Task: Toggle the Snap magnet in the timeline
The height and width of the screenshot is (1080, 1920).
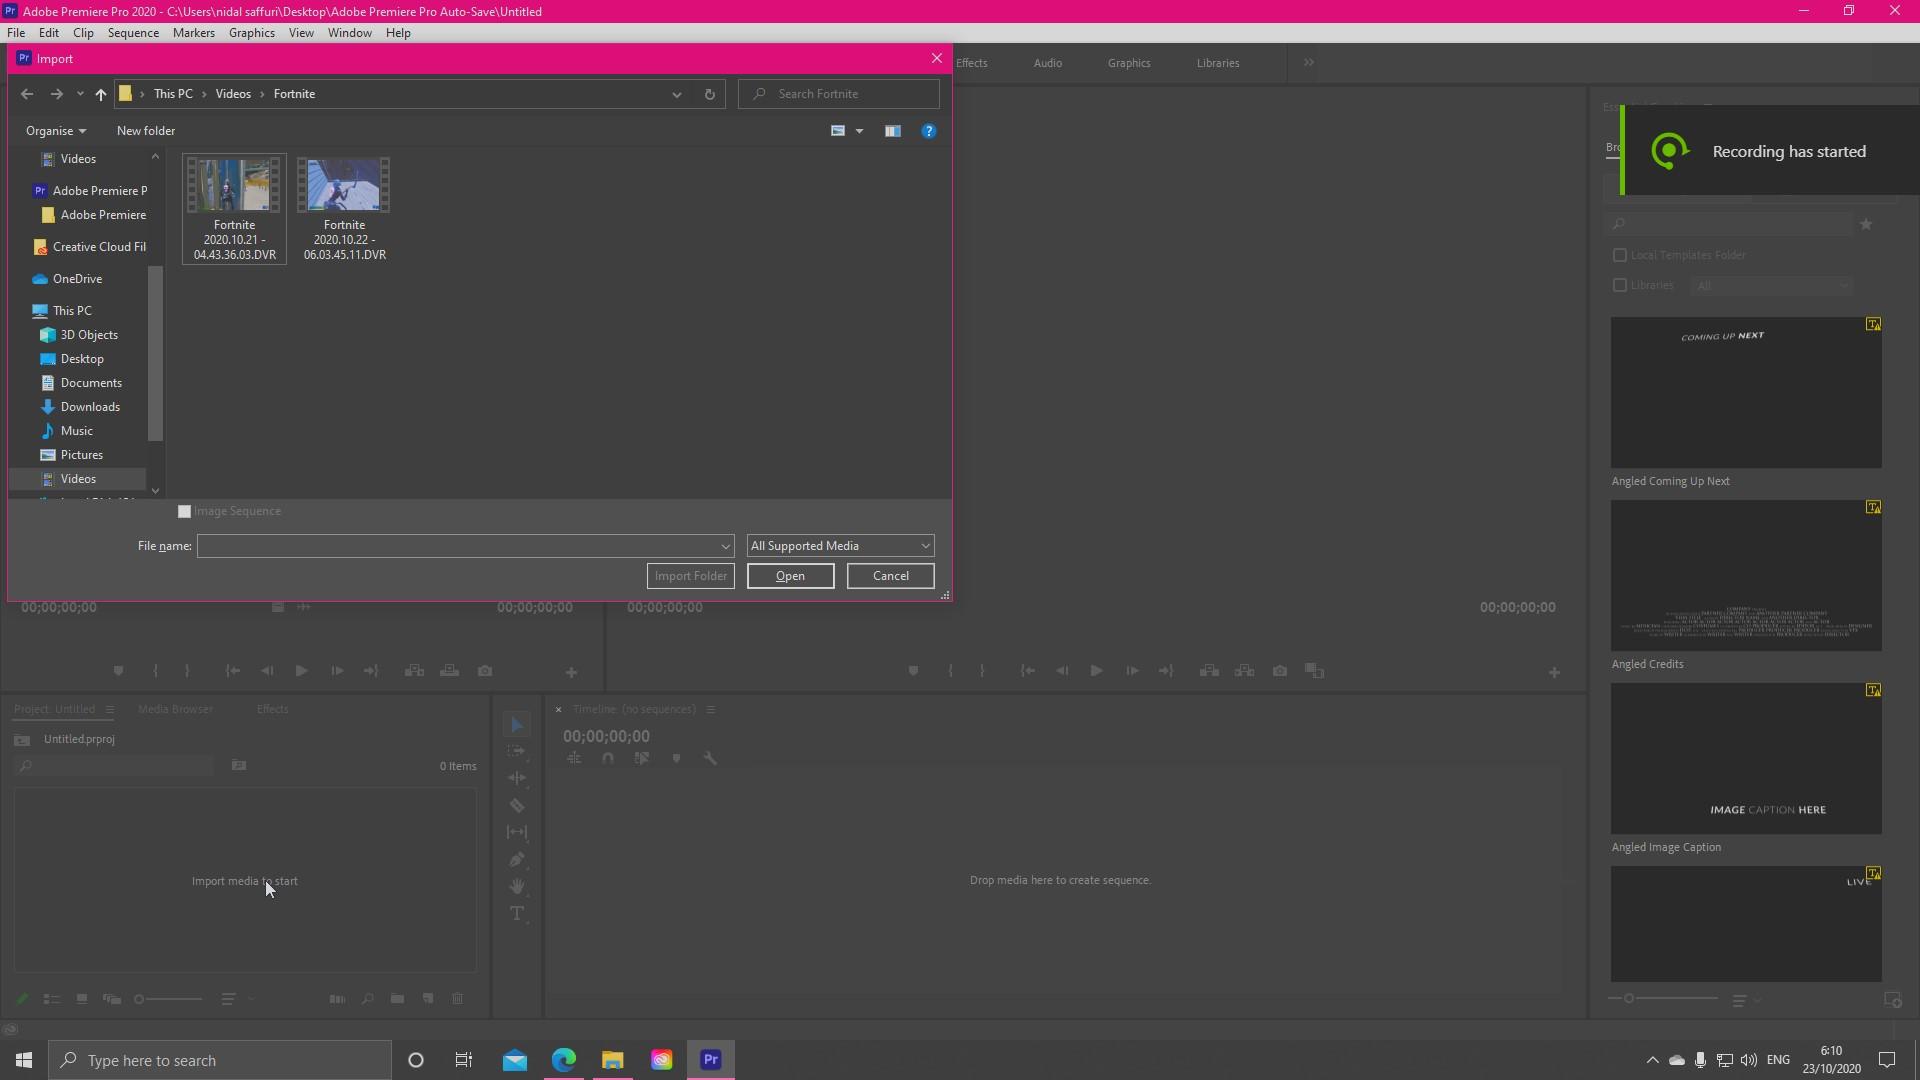Action: point(608,758)
